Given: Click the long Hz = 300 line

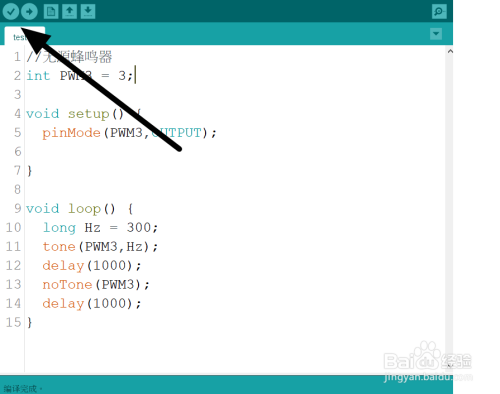Looking at the screenshot, I should click(x=100, y=228).
